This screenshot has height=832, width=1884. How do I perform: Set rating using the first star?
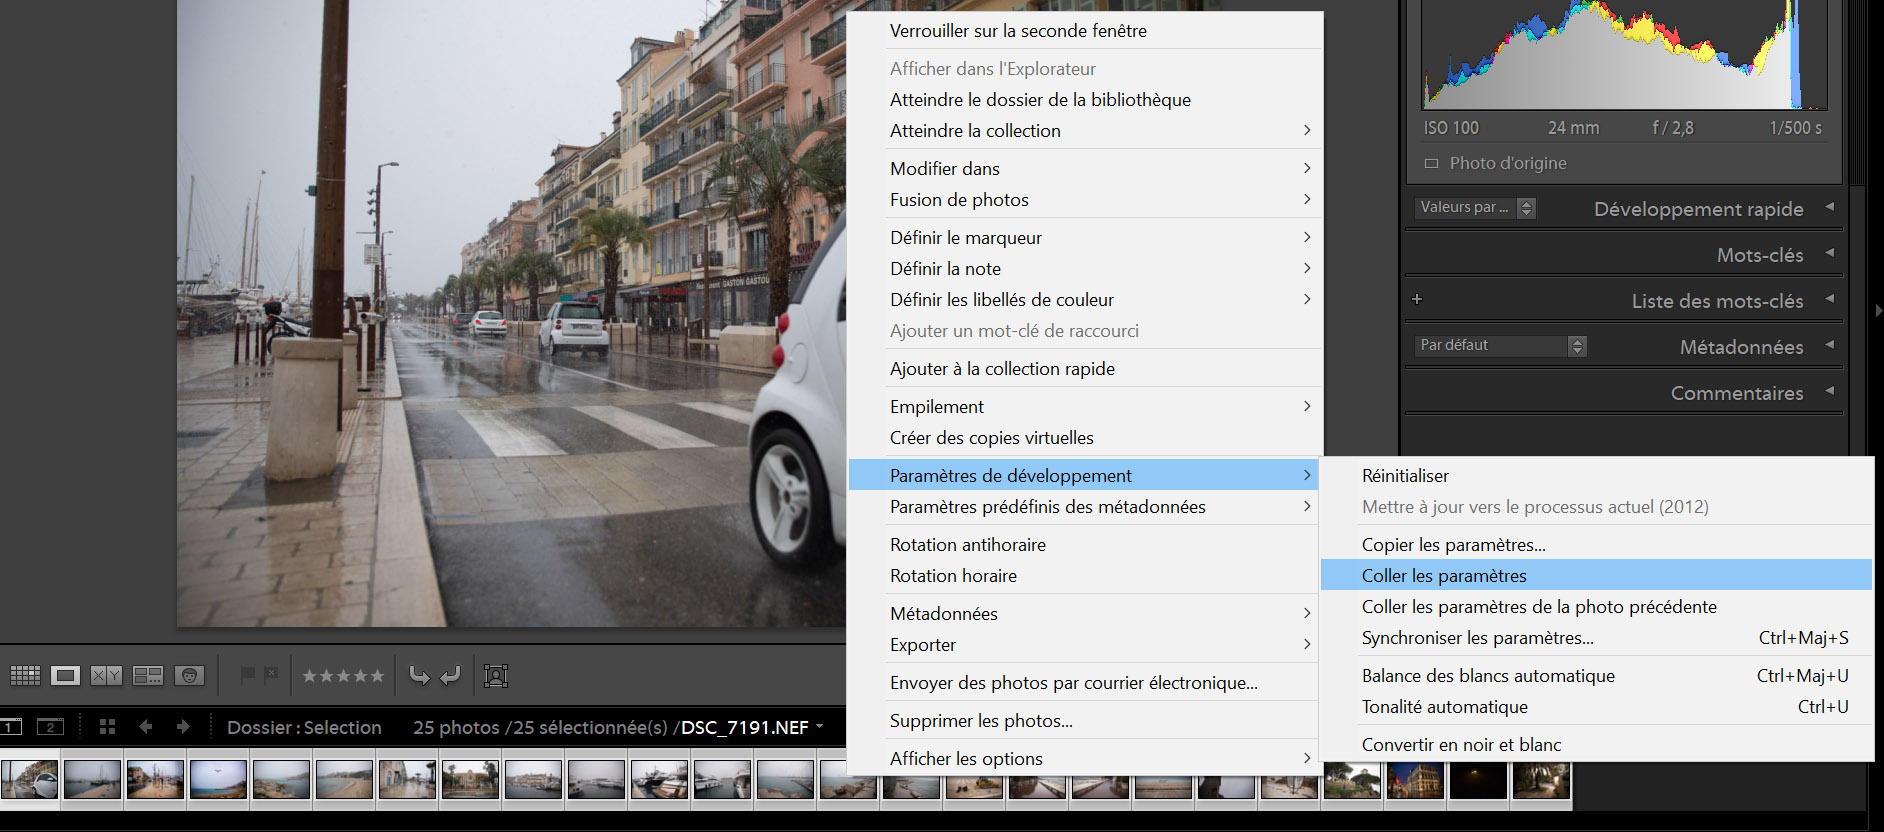click(x=310, y=676)
